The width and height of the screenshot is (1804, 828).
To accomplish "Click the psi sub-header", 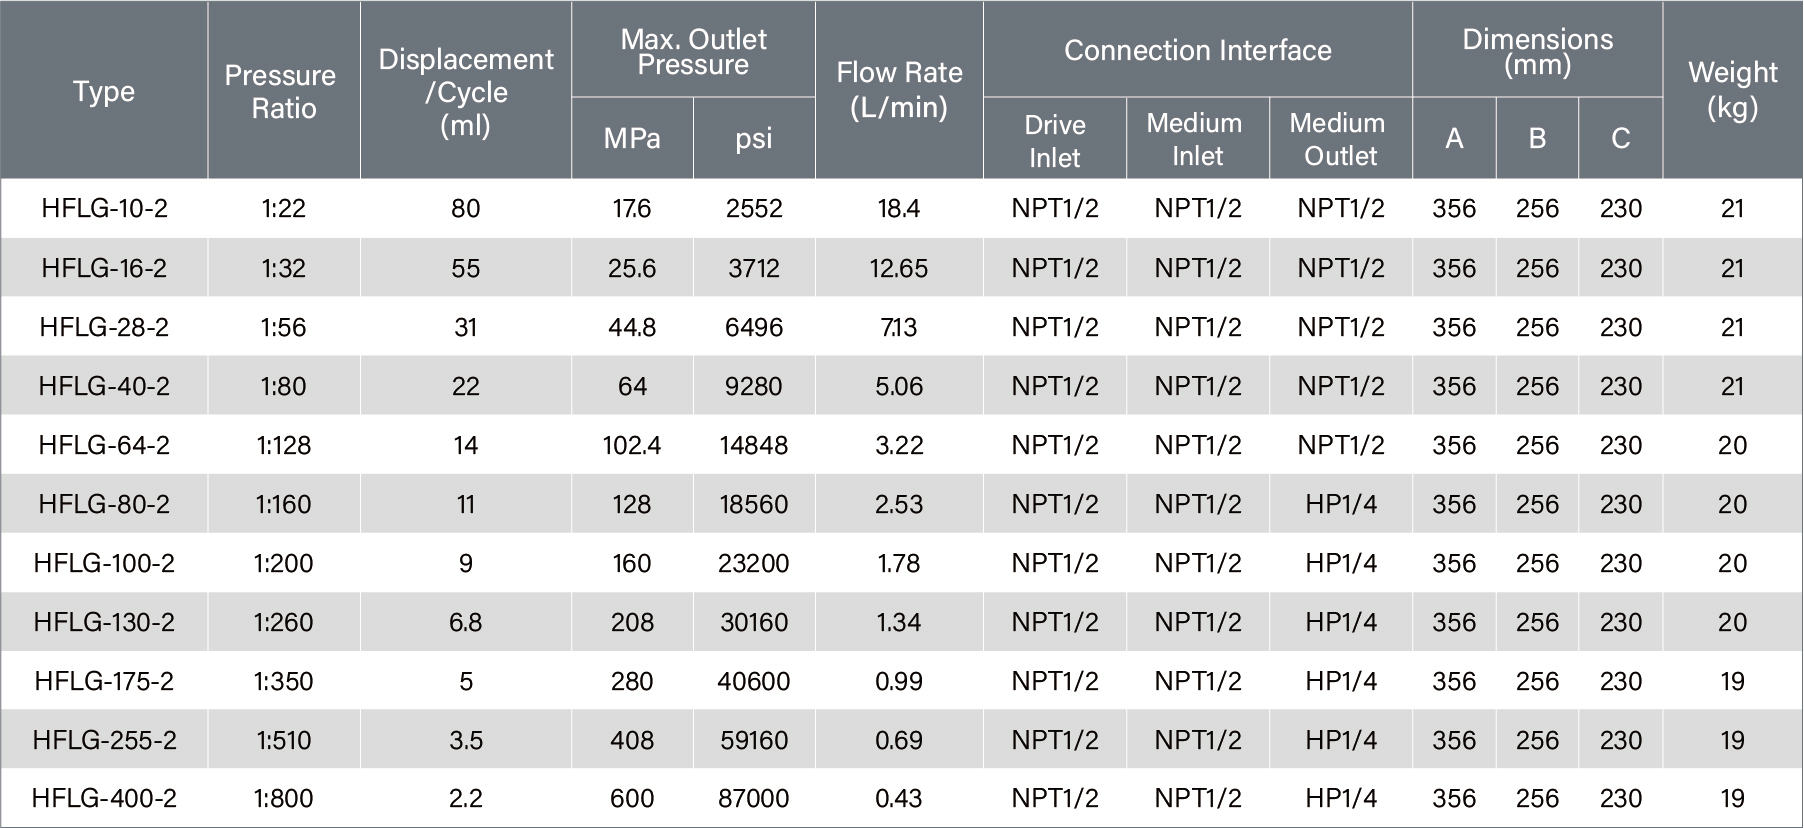I will coord(754,138).
